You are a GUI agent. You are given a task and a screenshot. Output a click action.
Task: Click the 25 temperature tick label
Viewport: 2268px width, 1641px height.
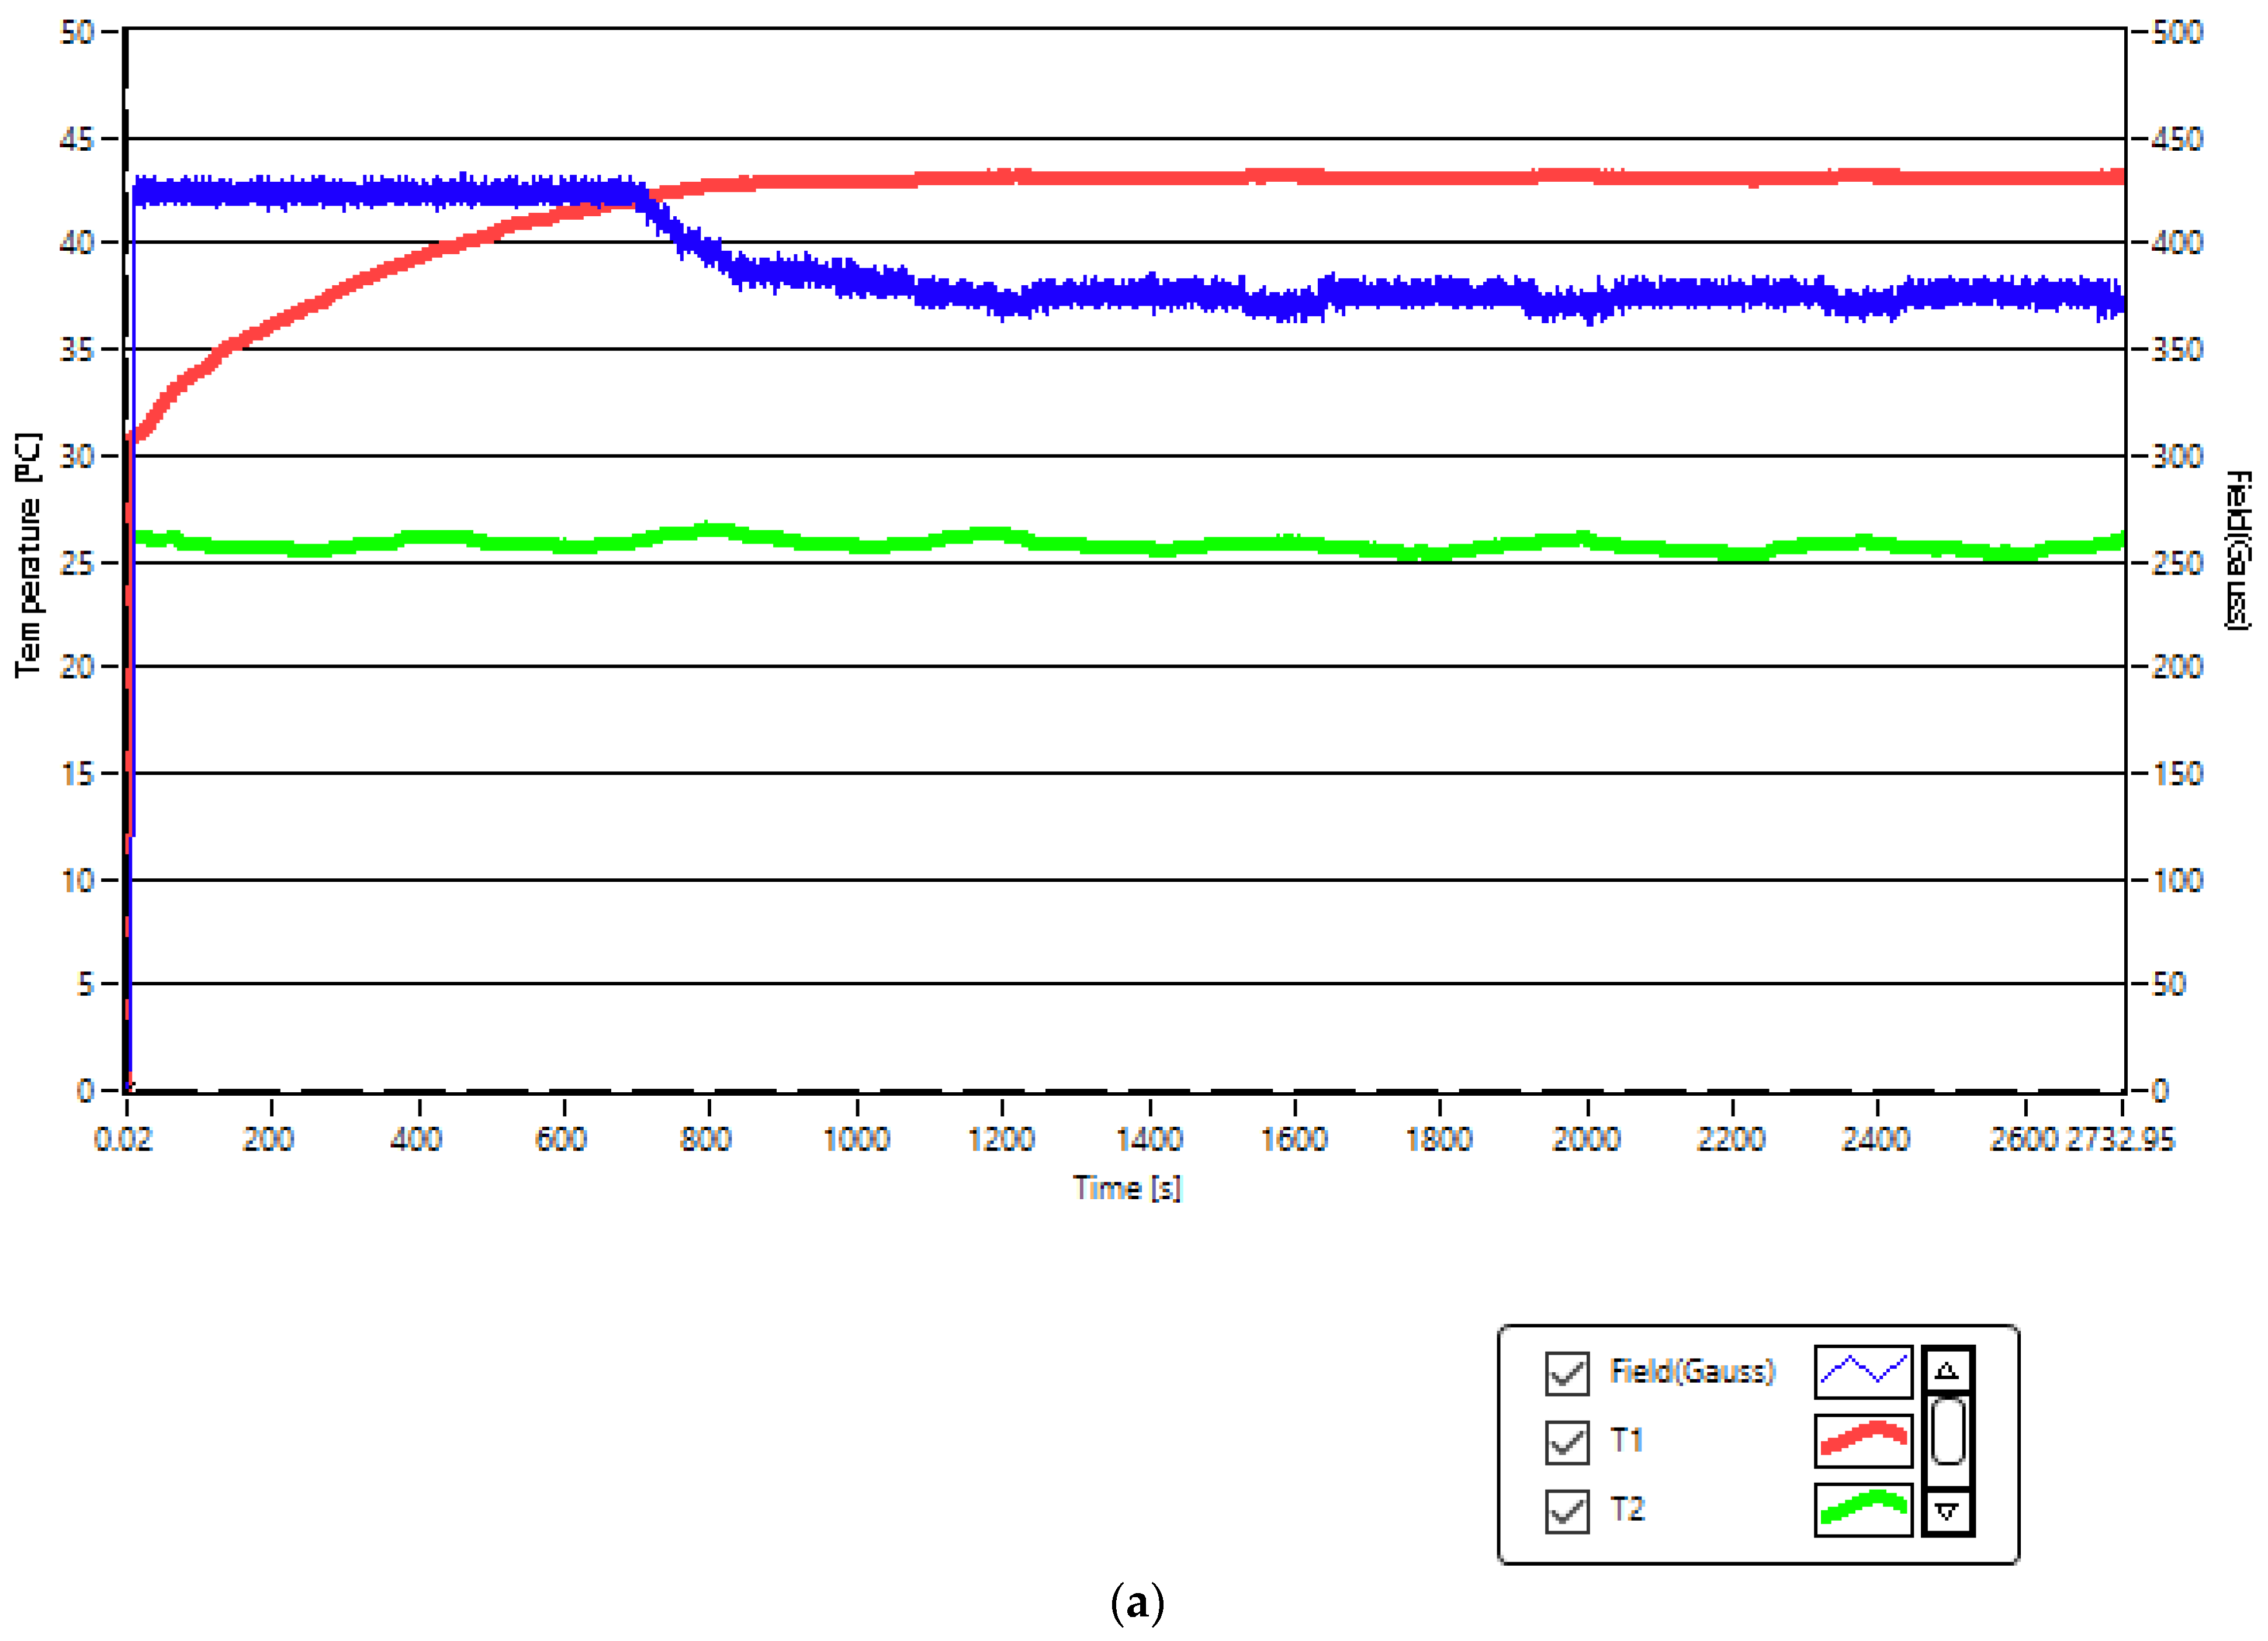tap(77, 563)
